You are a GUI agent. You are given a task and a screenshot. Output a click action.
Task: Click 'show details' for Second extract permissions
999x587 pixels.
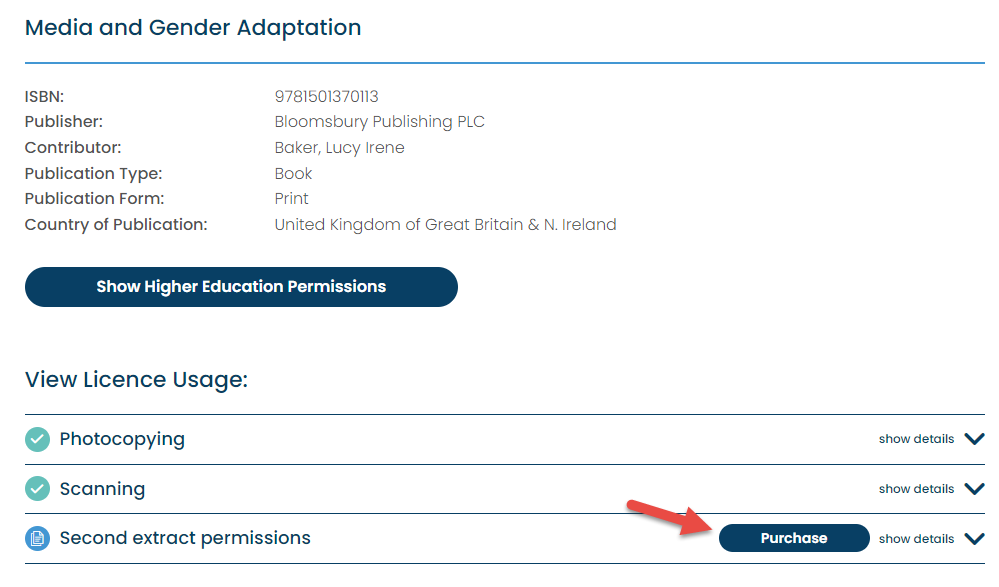pyautogui.click(x=916, y=539)
